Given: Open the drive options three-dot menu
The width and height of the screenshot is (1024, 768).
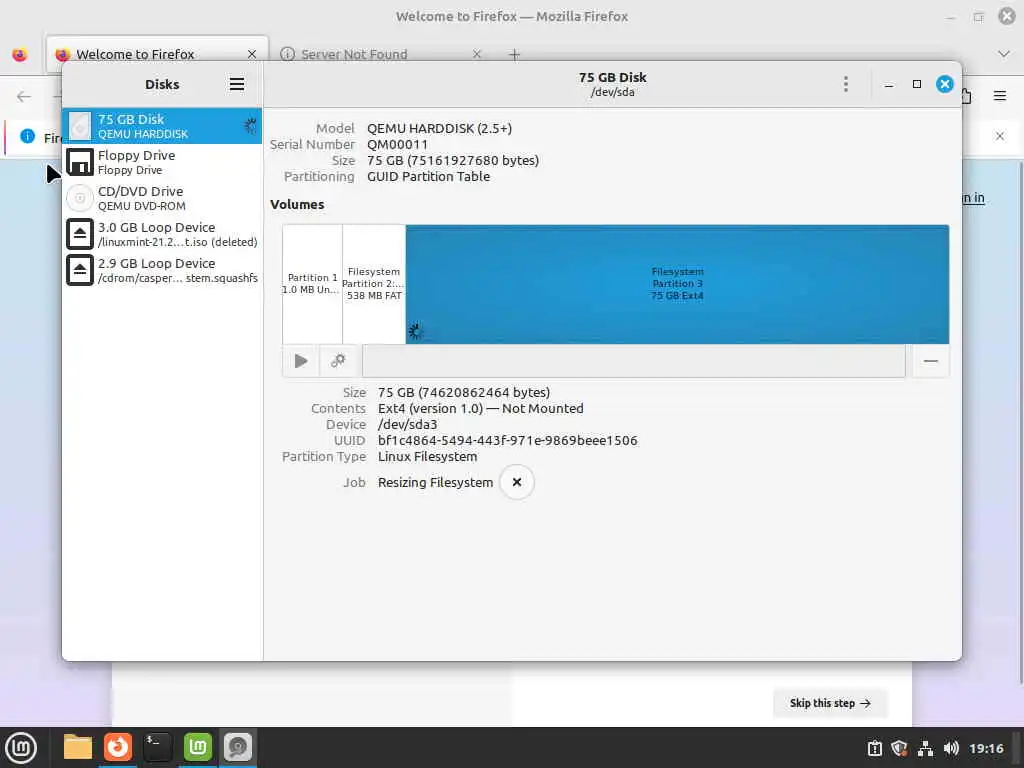Looking at the screenshot, I should click(x=846, y=84).
